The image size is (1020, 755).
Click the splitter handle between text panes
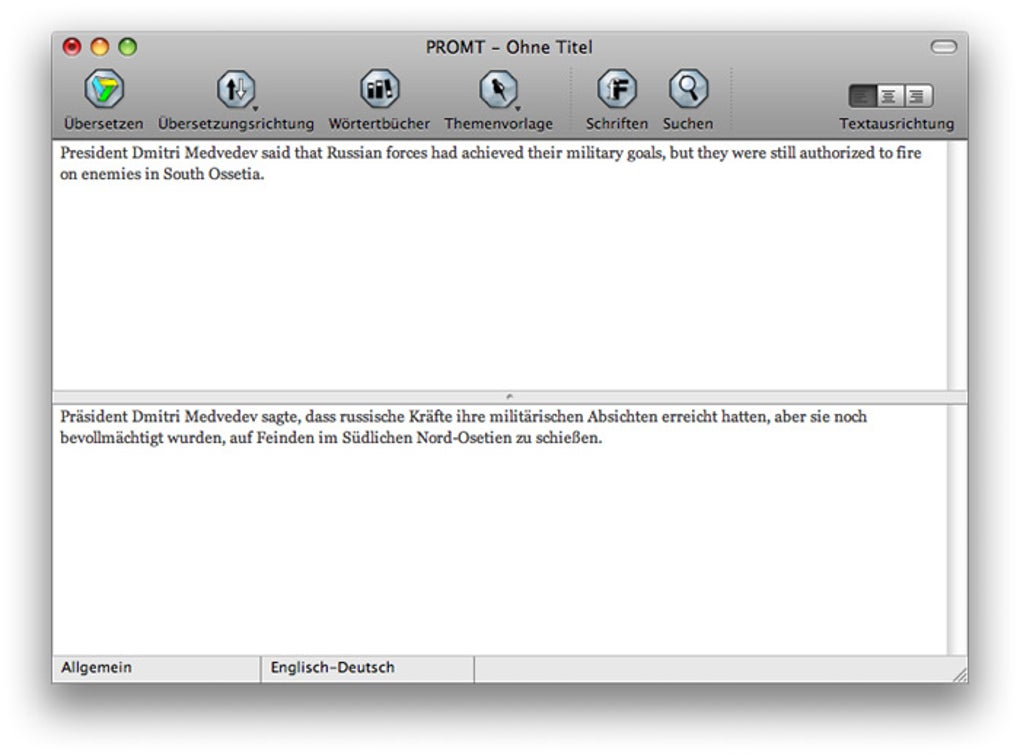click(509, 397)
